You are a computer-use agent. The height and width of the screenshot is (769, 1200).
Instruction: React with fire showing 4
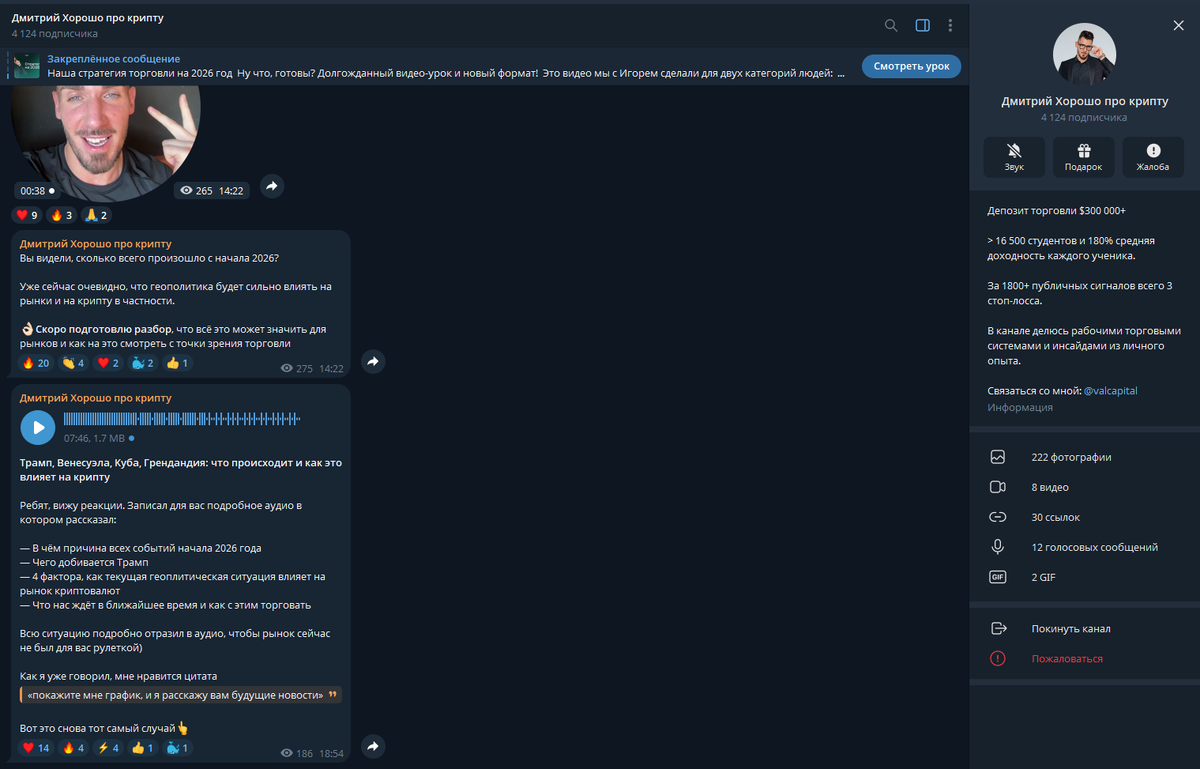(x=73, y=747)
